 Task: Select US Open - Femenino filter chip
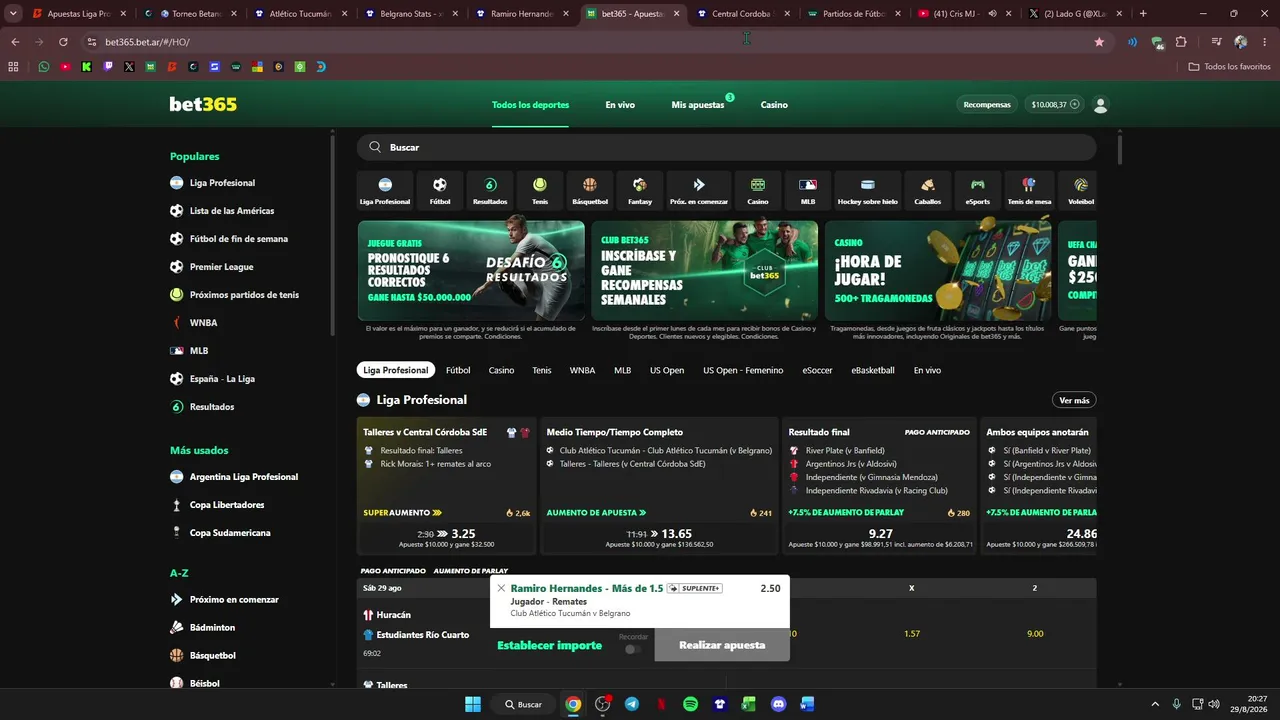743,370
